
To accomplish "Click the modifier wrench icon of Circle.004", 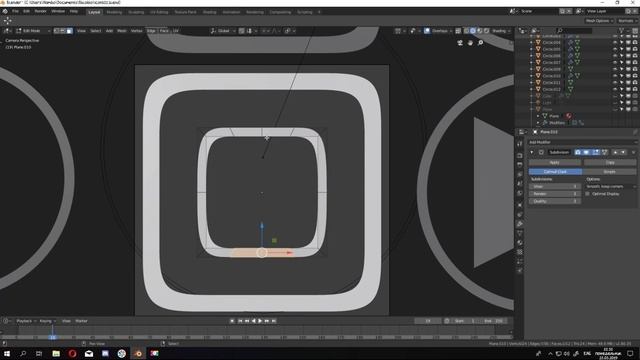I will [571, 42].
